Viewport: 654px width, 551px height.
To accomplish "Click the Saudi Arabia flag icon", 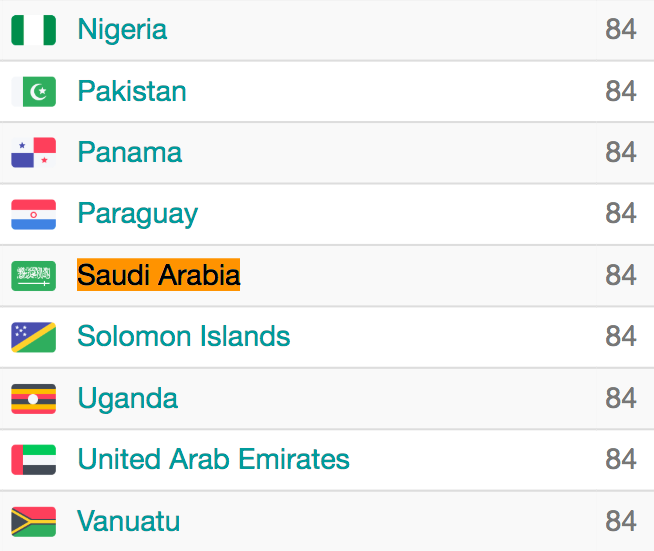I will (33, 275).
